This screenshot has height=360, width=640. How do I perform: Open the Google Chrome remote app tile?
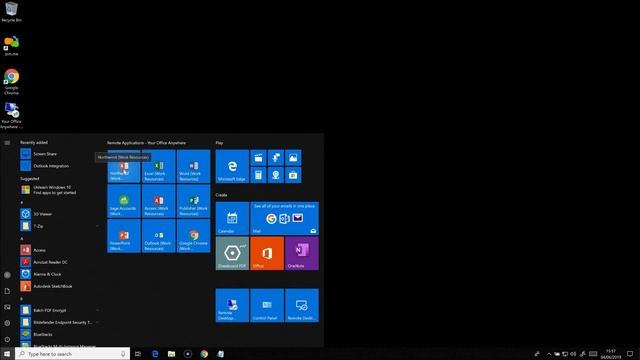[193, 236]
